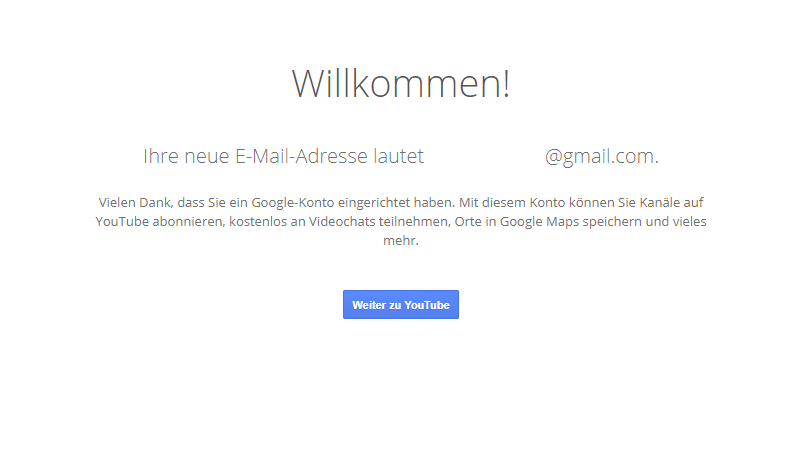Click the word lautet in the subtitle
Image resolution: width=803 pixels, height=449 pixels.
(x=398, y=156)
